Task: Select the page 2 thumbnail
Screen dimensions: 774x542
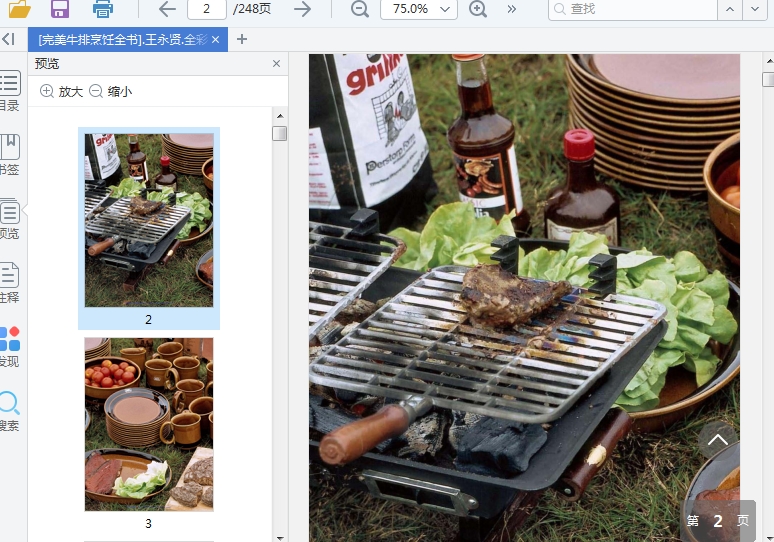Action: [149, 228]
